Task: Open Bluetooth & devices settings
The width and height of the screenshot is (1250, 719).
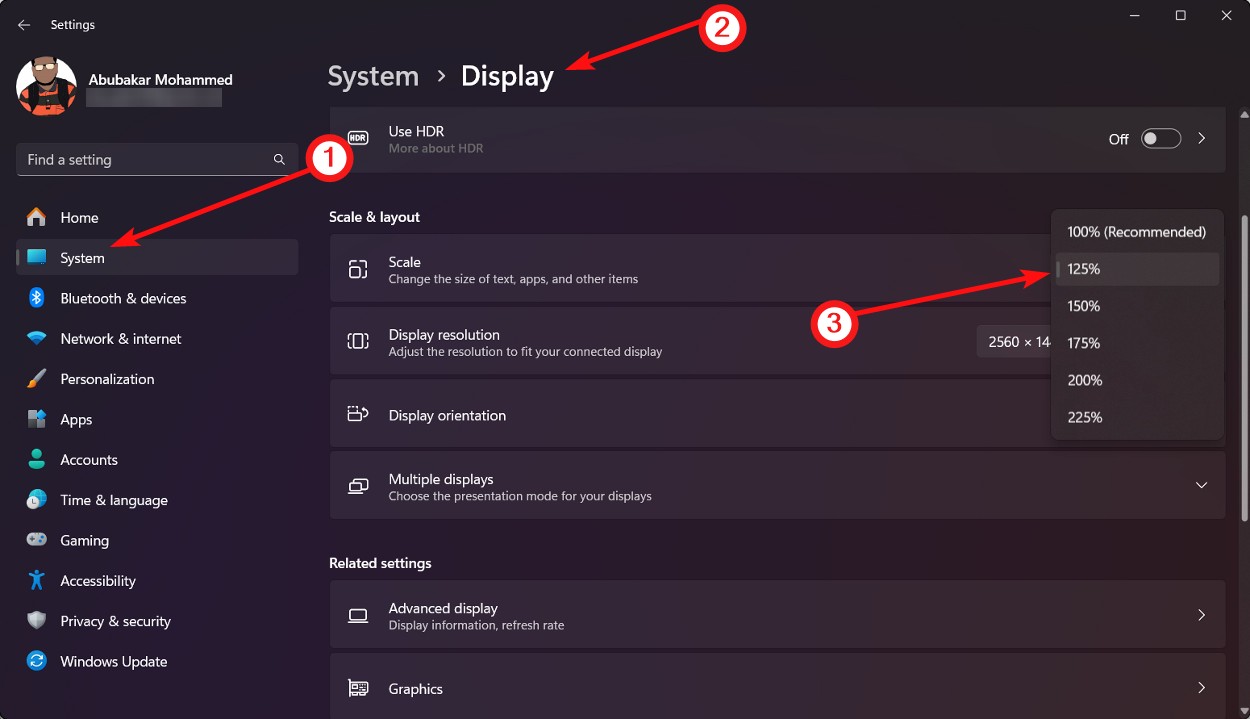Action: [x=123, y=297]
